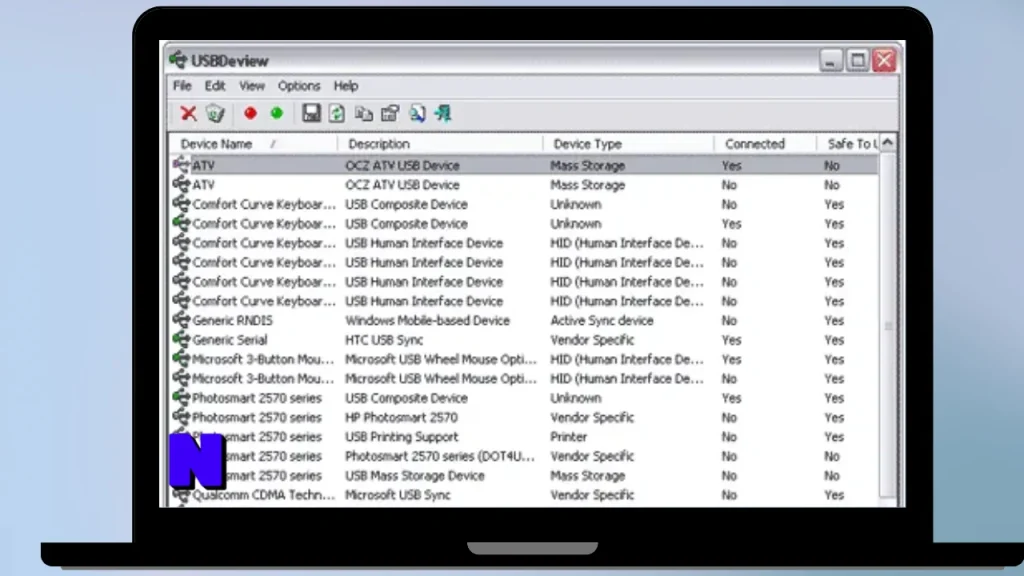Click the Printer device type cell
The width and height of the screenshot is (1024, 576).
[568, 437]
